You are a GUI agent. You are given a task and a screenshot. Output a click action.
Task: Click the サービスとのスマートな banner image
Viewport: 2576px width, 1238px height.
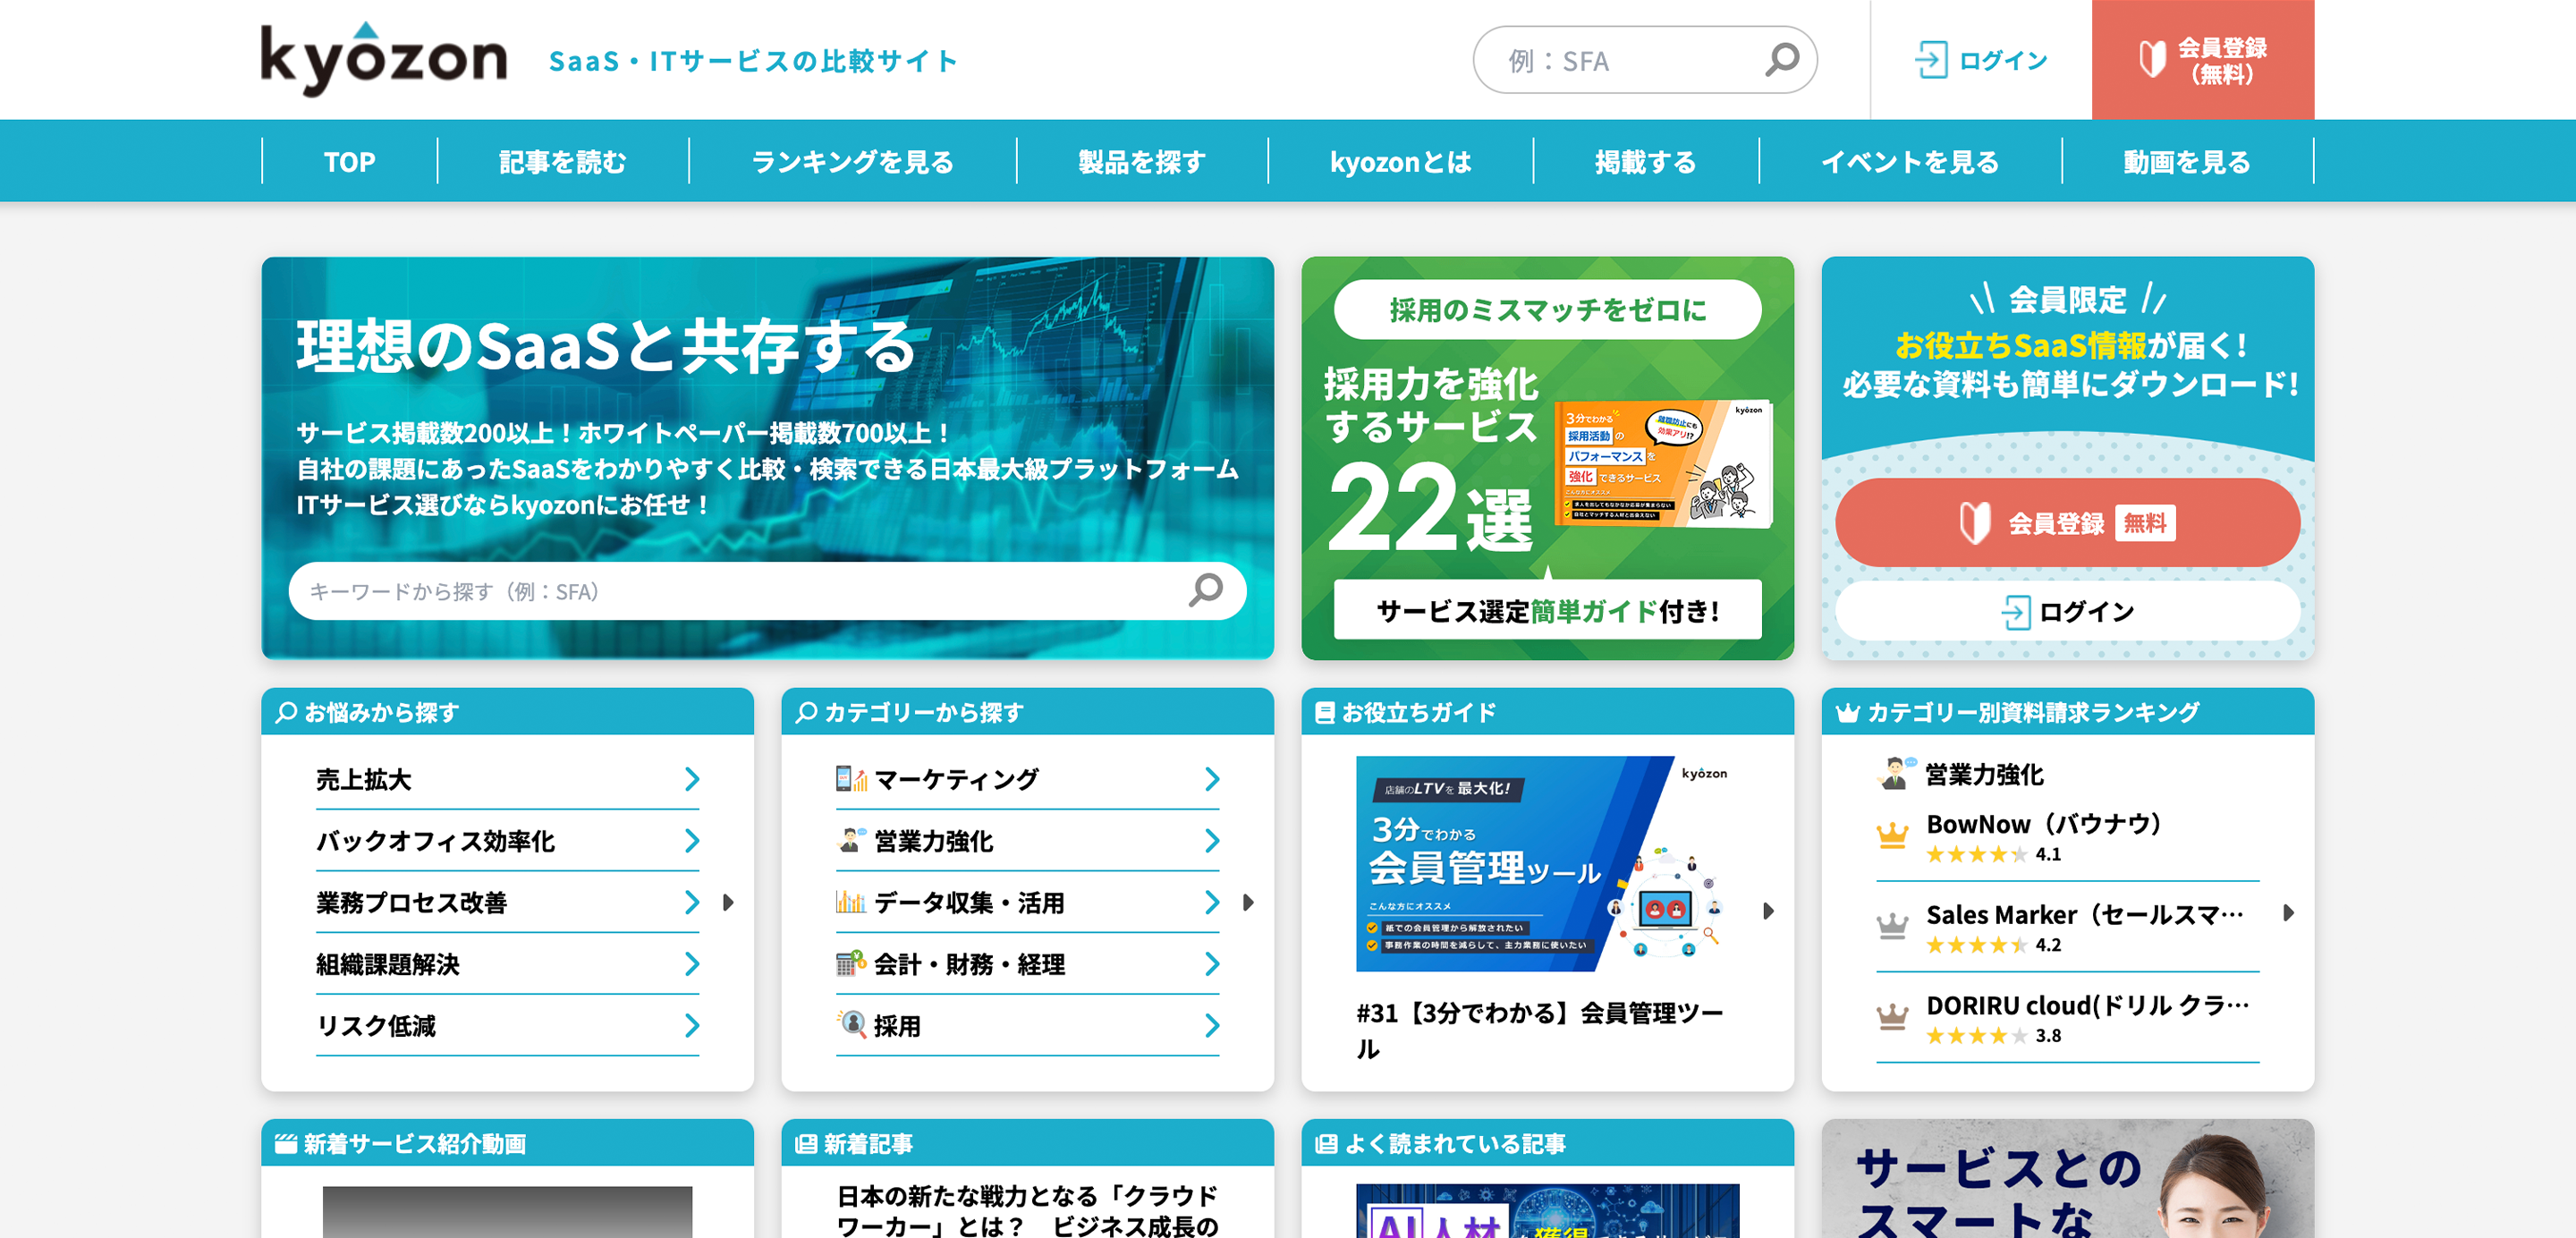pyautogui.click(x=2067, y=1179)
